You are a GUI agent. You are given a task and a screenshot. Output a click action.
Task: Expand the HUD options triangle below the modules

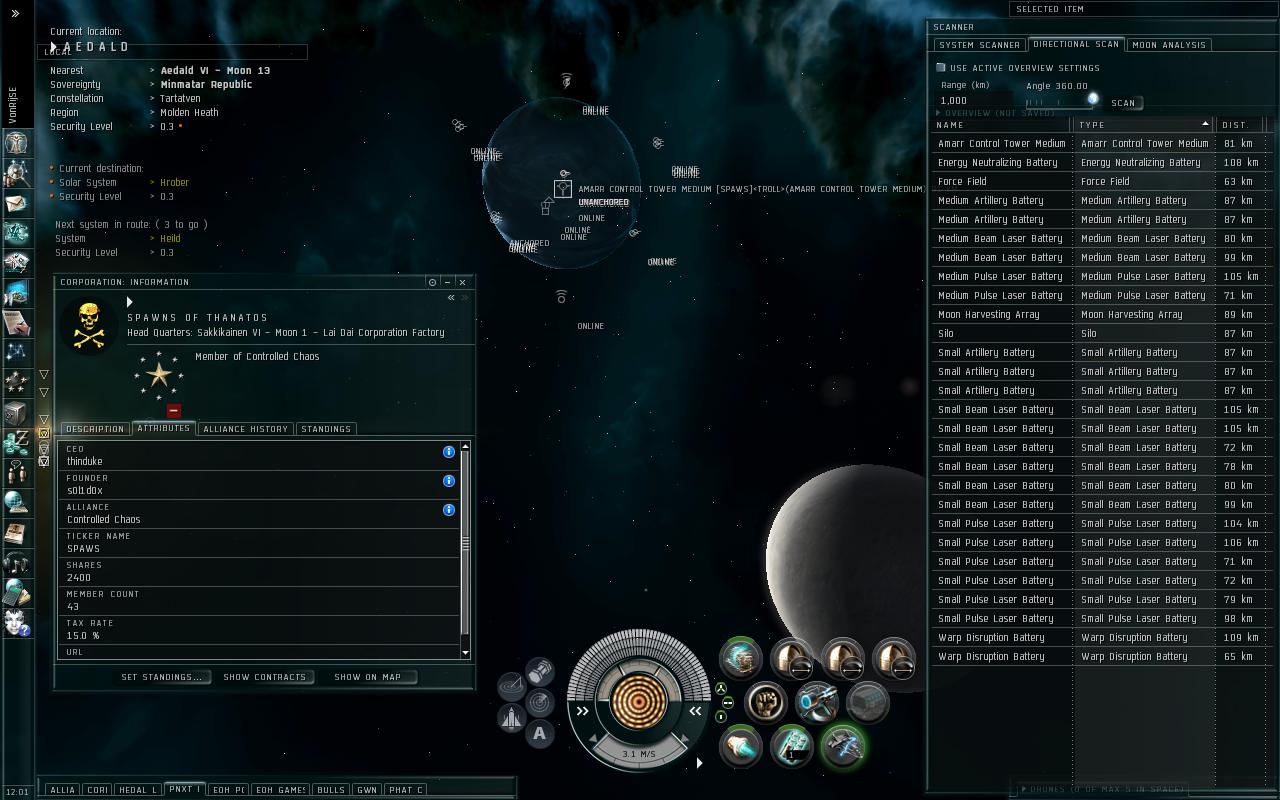click(x=699, y=763)
